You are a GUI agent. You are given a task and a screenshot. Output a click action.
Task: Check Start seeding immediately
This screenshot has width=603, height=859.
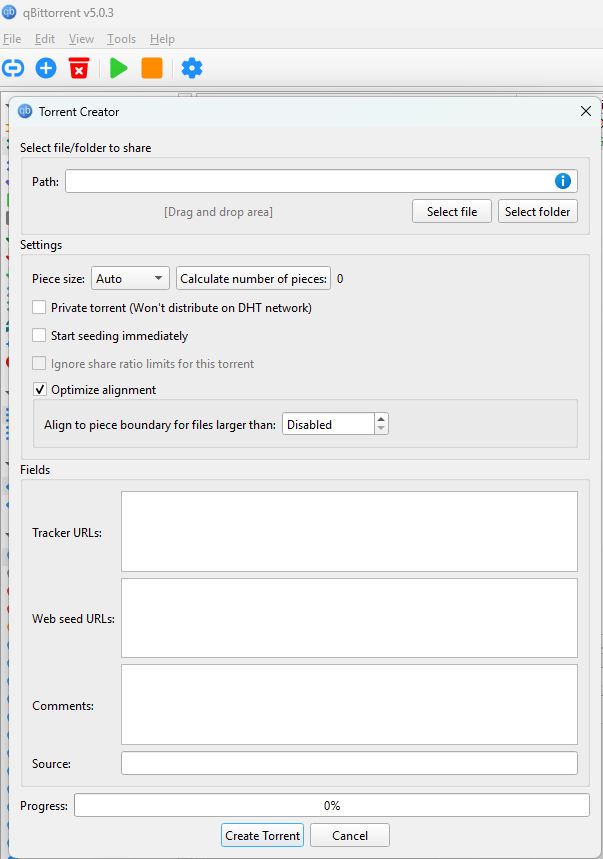click(40, 337)
